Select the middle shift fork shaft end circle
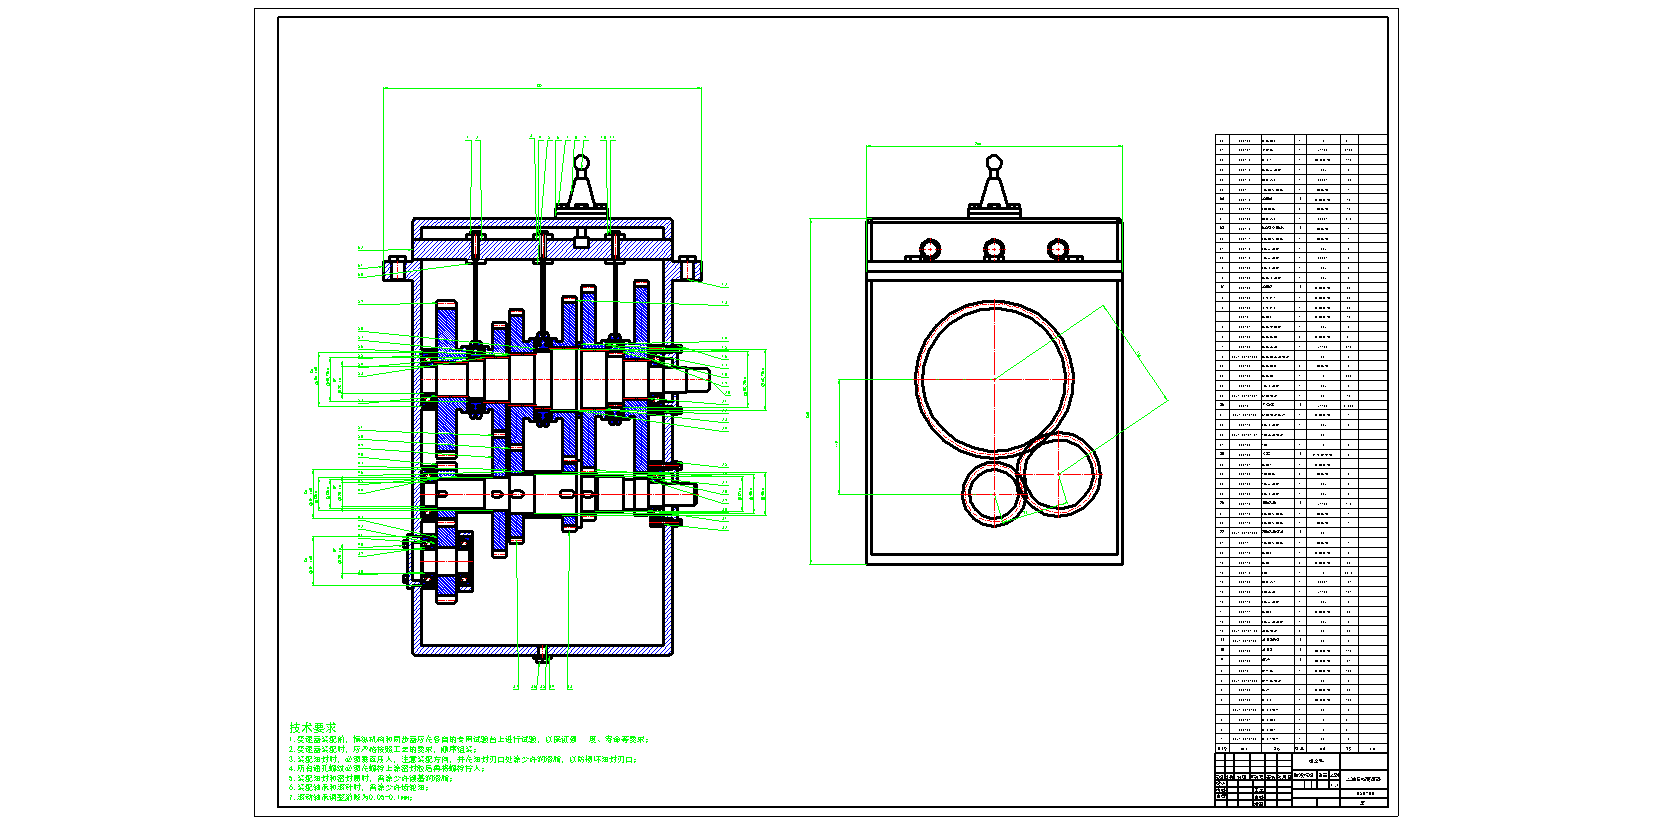 993,248
